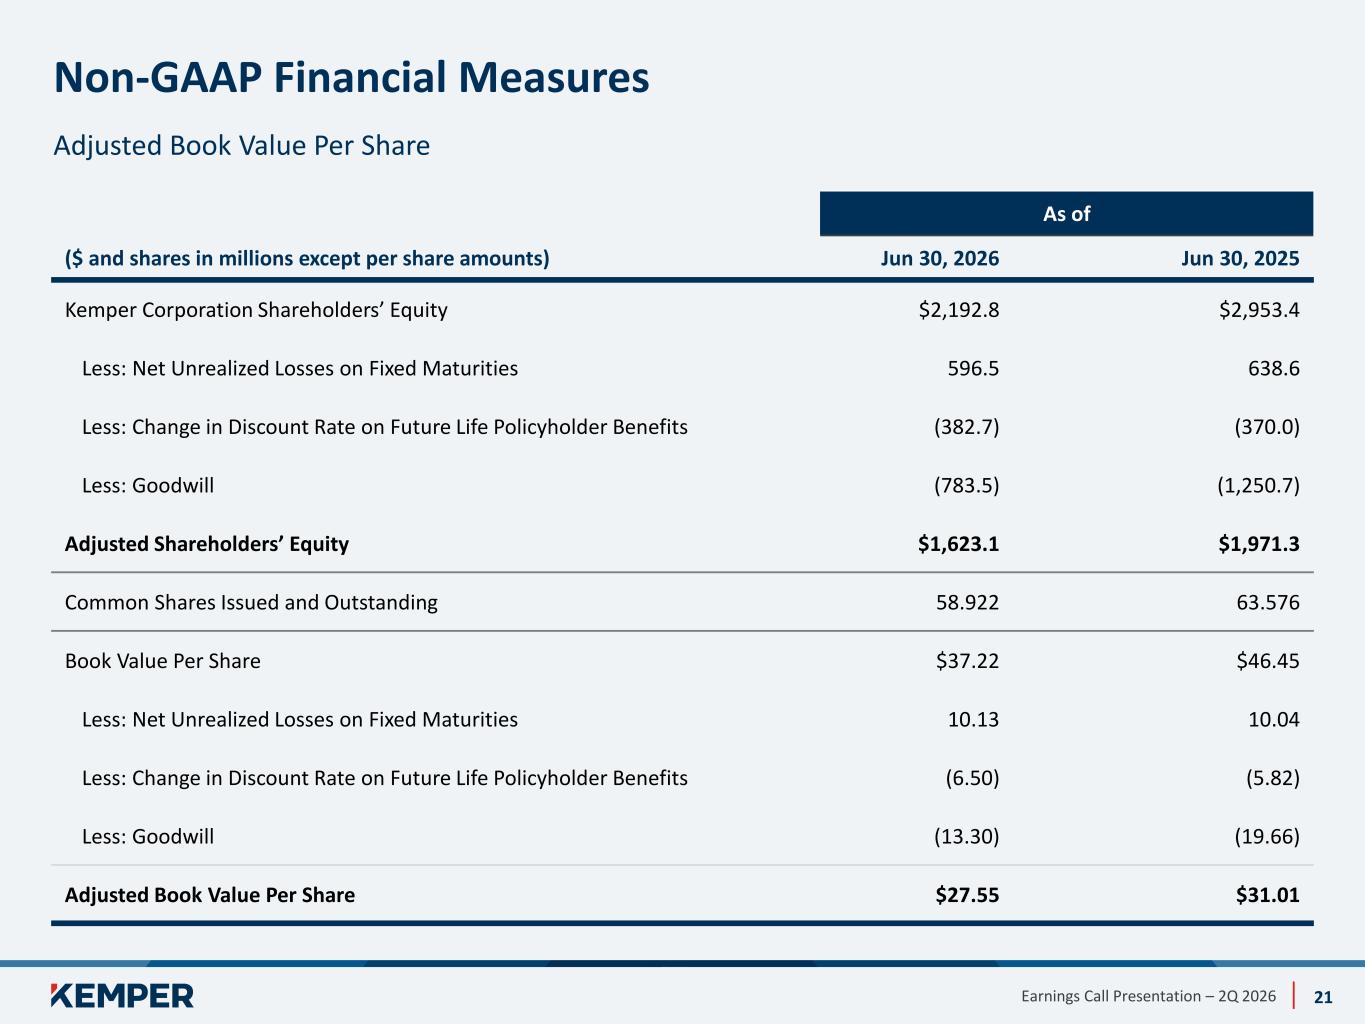Click the '($ and shares in millions...)' note
Image resolution: width=1365 pixels, height=1024 pixels.
coord(307,259)
